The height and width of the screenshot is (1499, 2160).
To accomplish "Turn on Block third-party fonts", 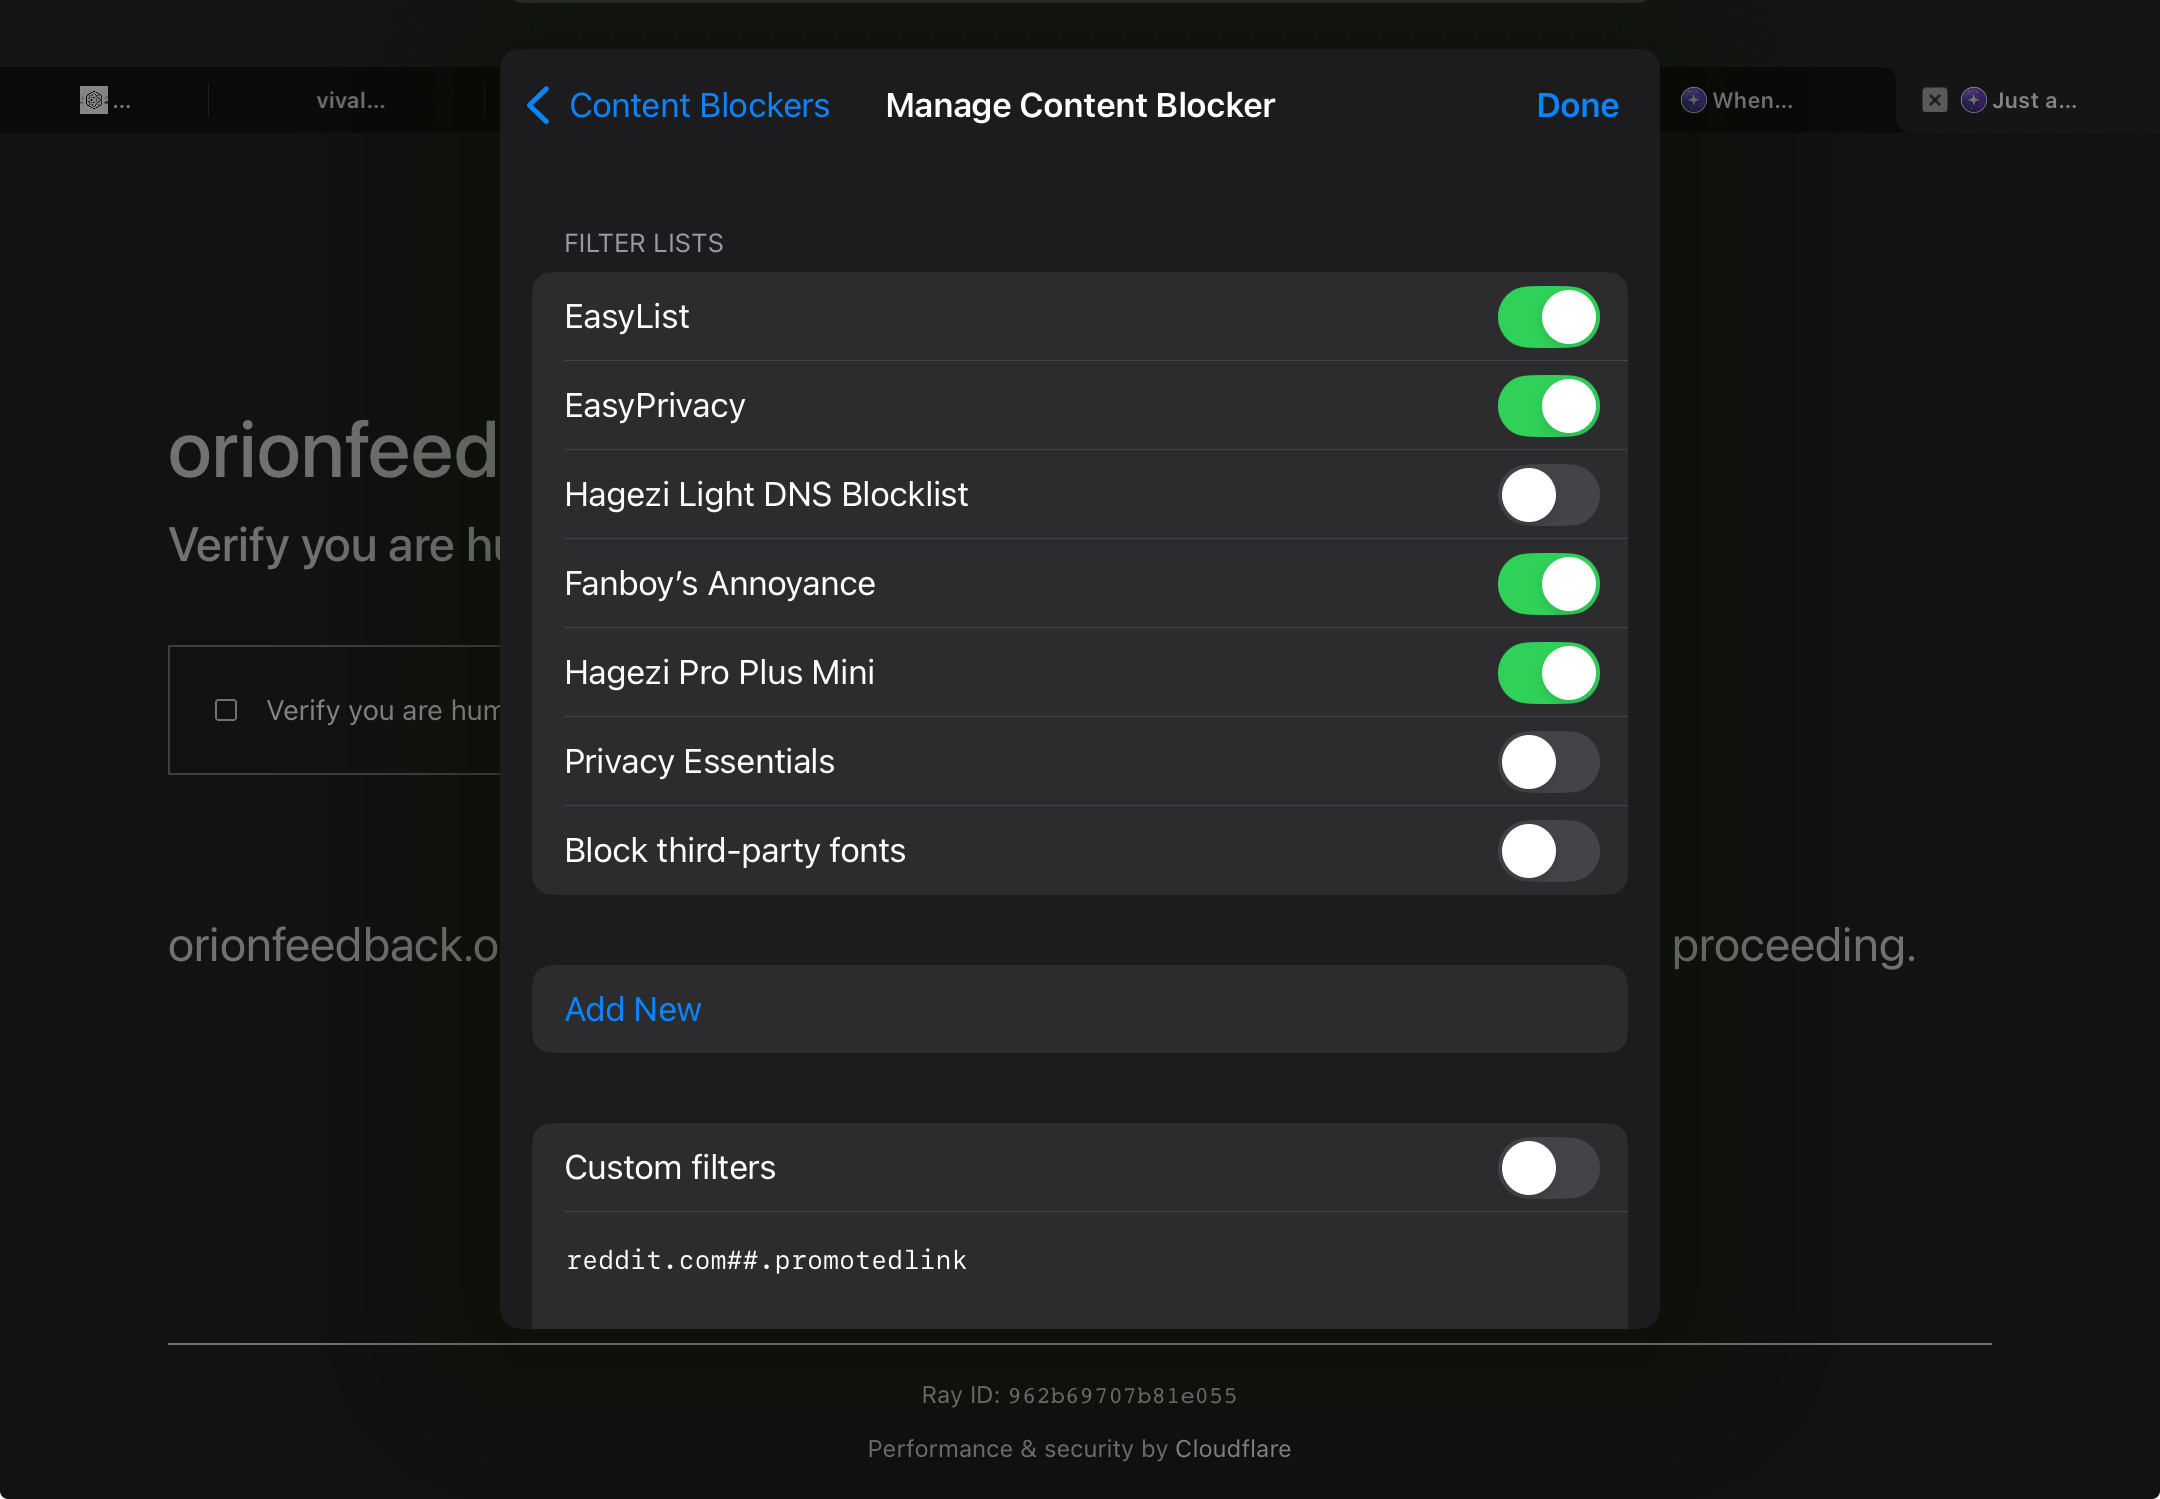I will pos(1547,851).
